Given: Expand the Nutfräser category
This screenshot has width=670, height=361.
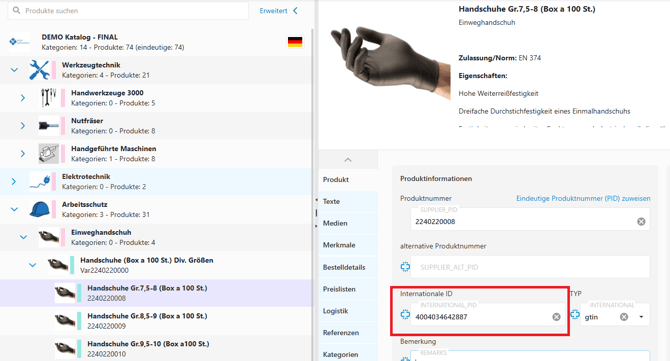Looking at the screenshot, I should (23, 126).
